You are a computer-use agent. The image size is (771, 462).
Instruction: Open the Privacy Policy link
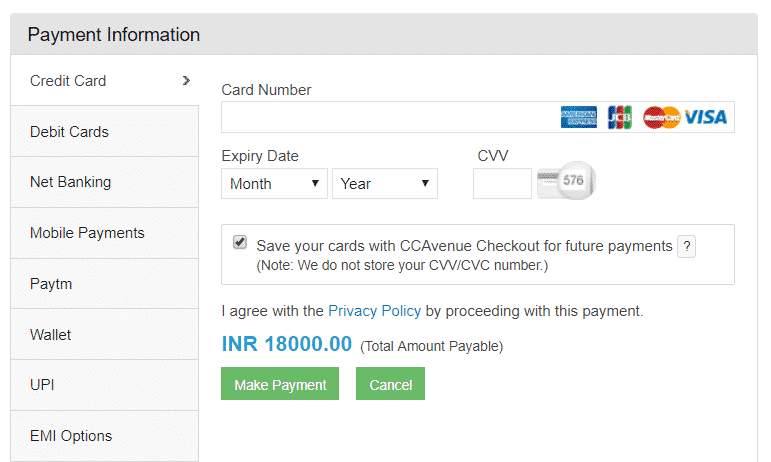click(x=374, y=311)
